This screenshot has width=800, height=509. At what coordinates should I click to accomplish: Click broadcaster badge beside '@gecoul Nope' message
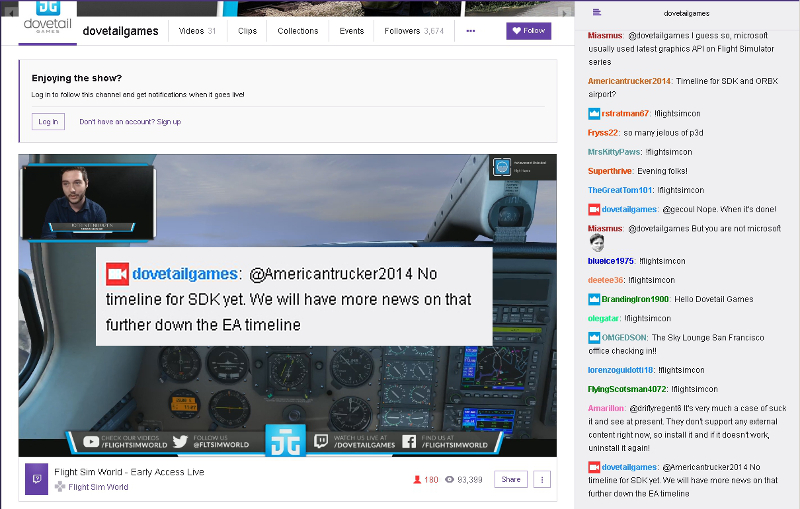pyautogui.click(x=594, y=210)
